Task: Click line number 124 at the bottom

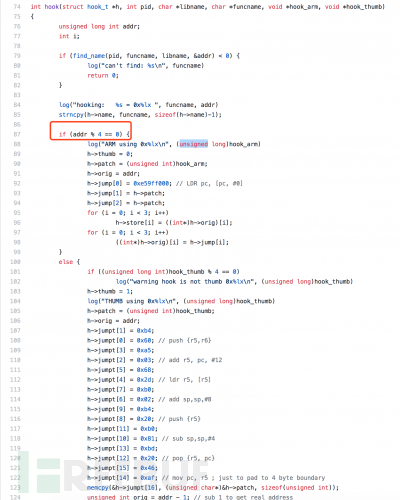Action: coord(15,497)
